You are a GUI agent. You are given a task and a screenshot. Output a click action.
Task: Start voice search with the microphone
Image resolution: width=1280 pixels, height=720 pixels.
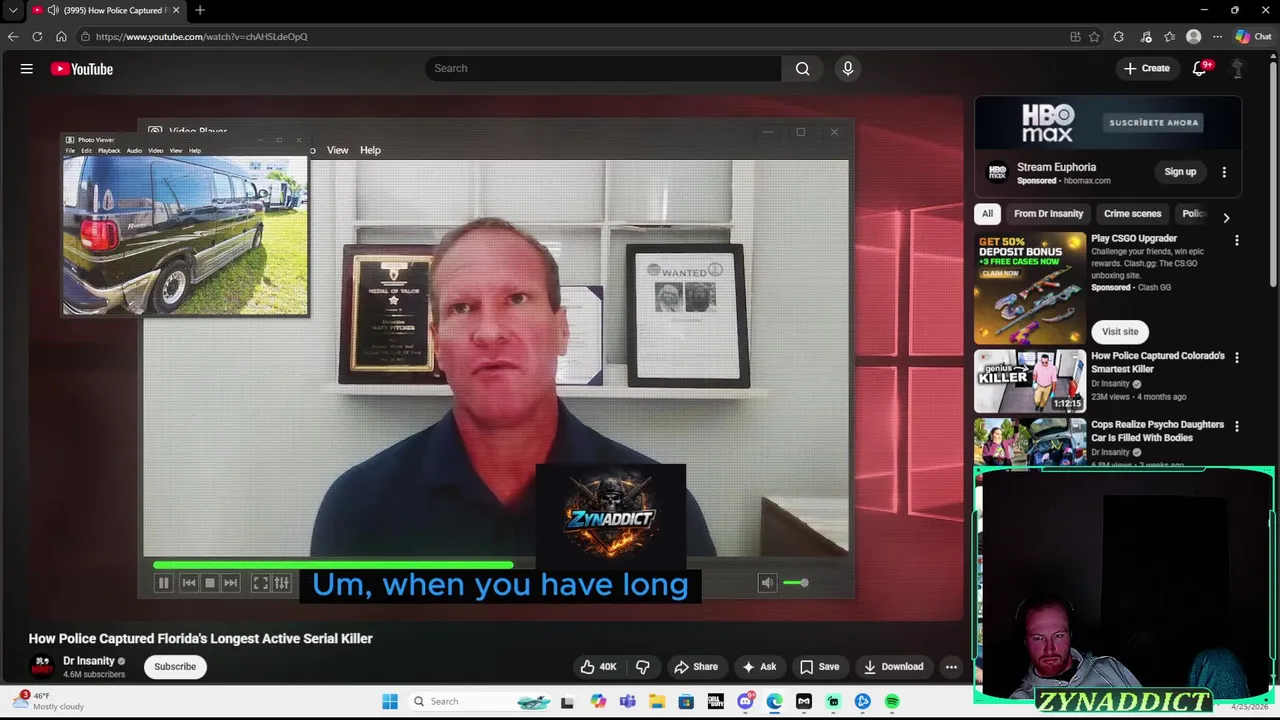click(848, 68)
